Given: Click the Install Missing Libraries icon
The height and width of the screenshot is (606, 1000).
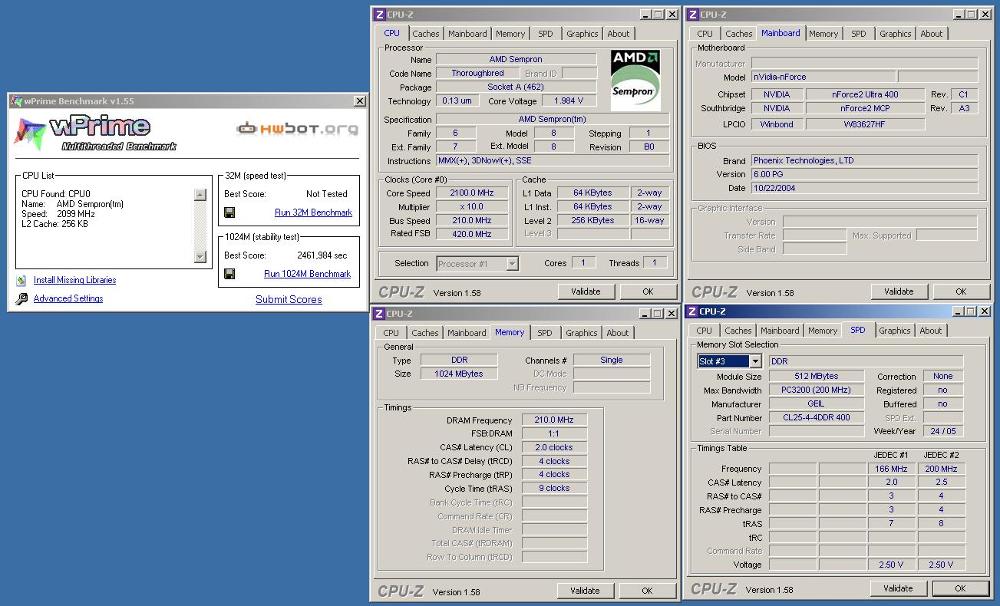Looking at the screenshot, I should [x=22, y=280].
